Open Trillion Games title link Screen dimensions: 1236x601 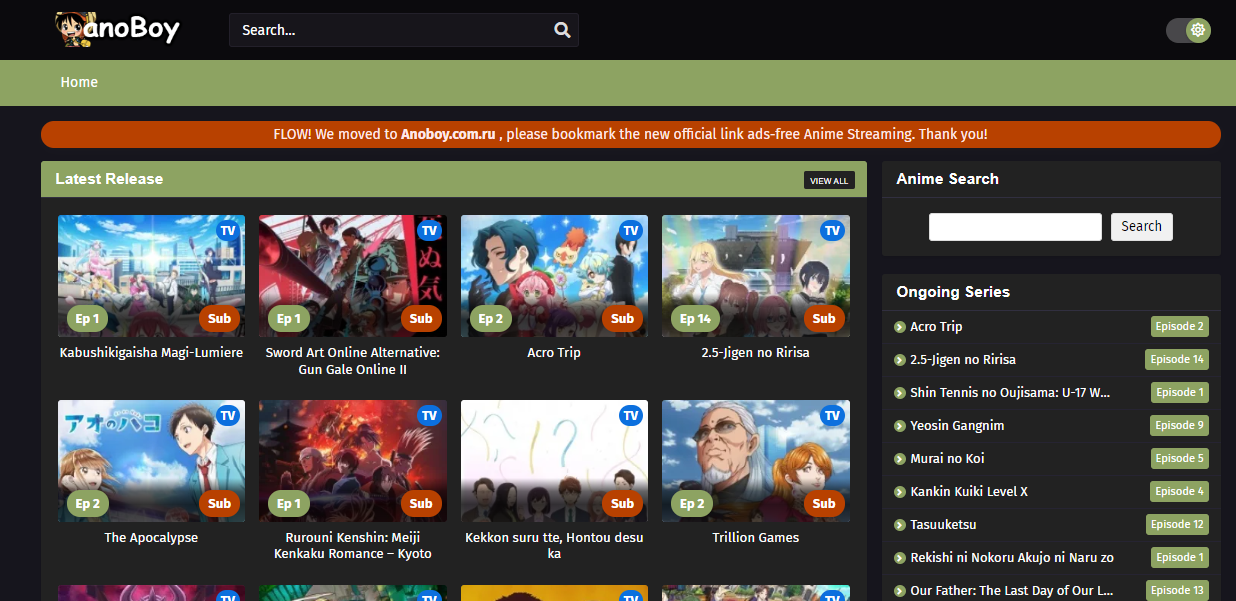756,538
